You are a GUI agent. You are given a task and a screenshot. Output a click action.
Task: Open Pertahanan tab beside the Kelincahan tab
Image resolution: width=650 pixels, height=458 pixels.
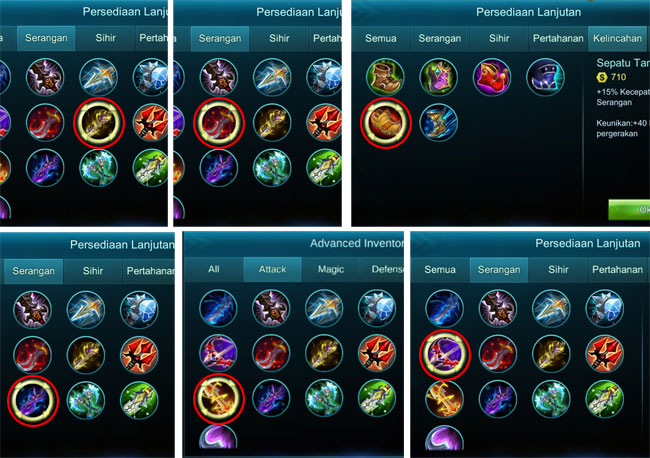pyautogui.click(x=558, y=38)
